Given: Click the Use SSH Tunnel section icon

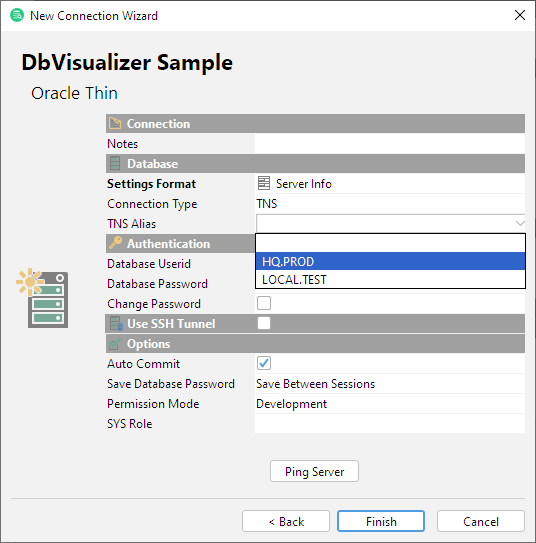Looking at the screenshot, I should [116, 323].
